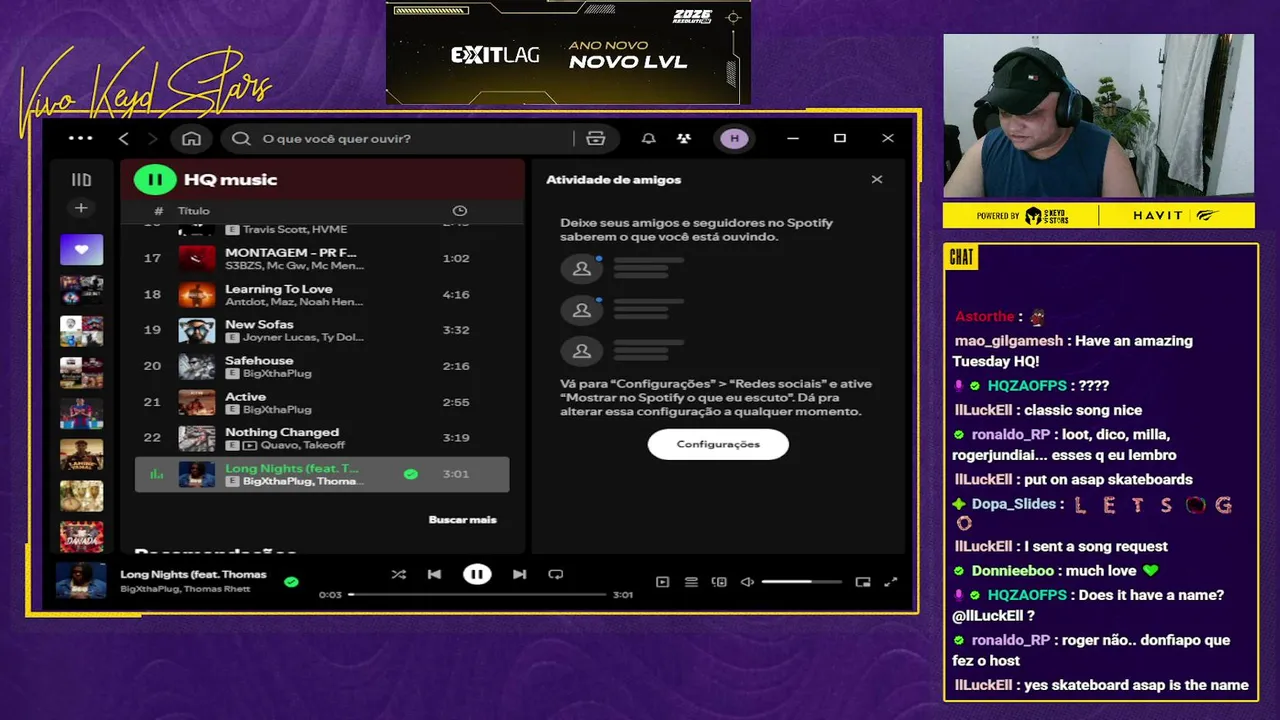Screen dimensions: 1280x720
Task: Click the Configurações button
Action: click(718, 444)
